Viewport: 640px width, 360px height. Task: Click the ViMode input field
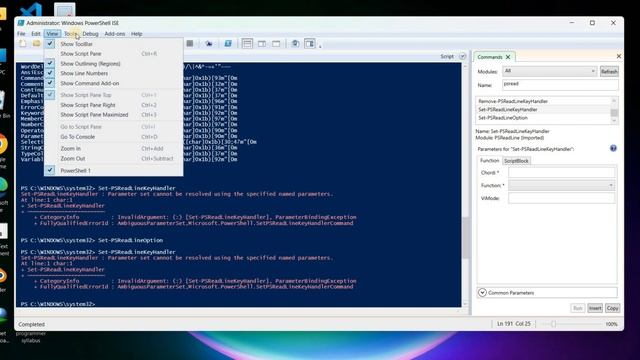(x=561, y=198)
